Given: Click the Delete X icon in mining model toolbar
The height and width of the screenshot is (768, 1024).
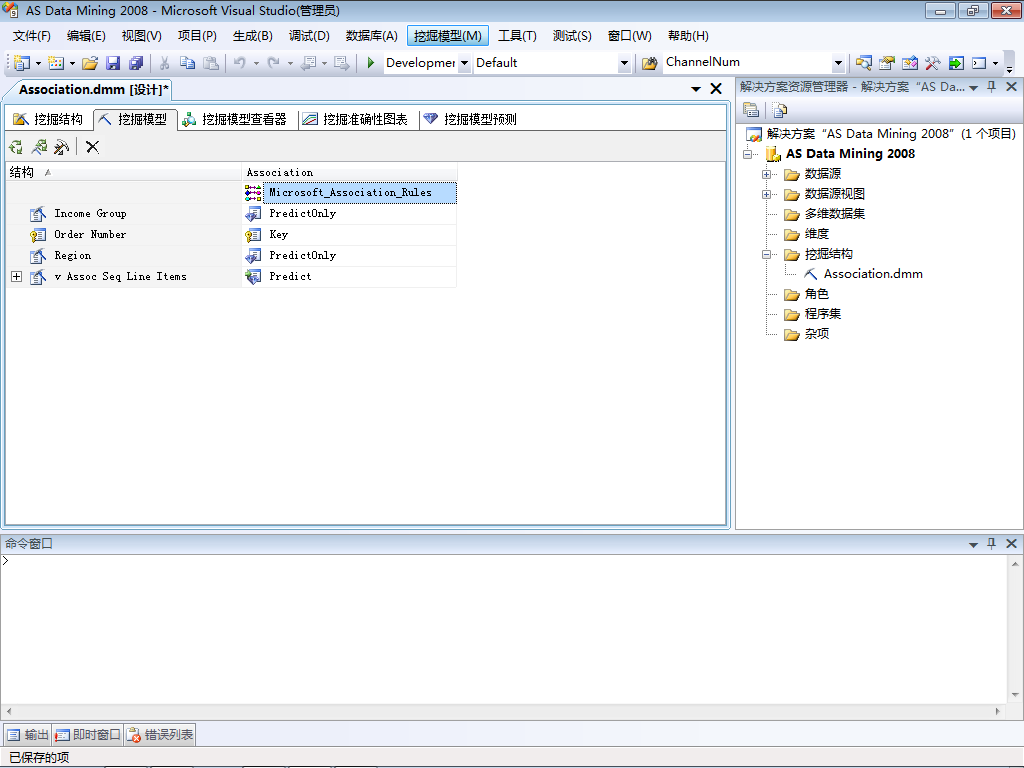Looking at the screenshot, I should click(x=93, y=147).
